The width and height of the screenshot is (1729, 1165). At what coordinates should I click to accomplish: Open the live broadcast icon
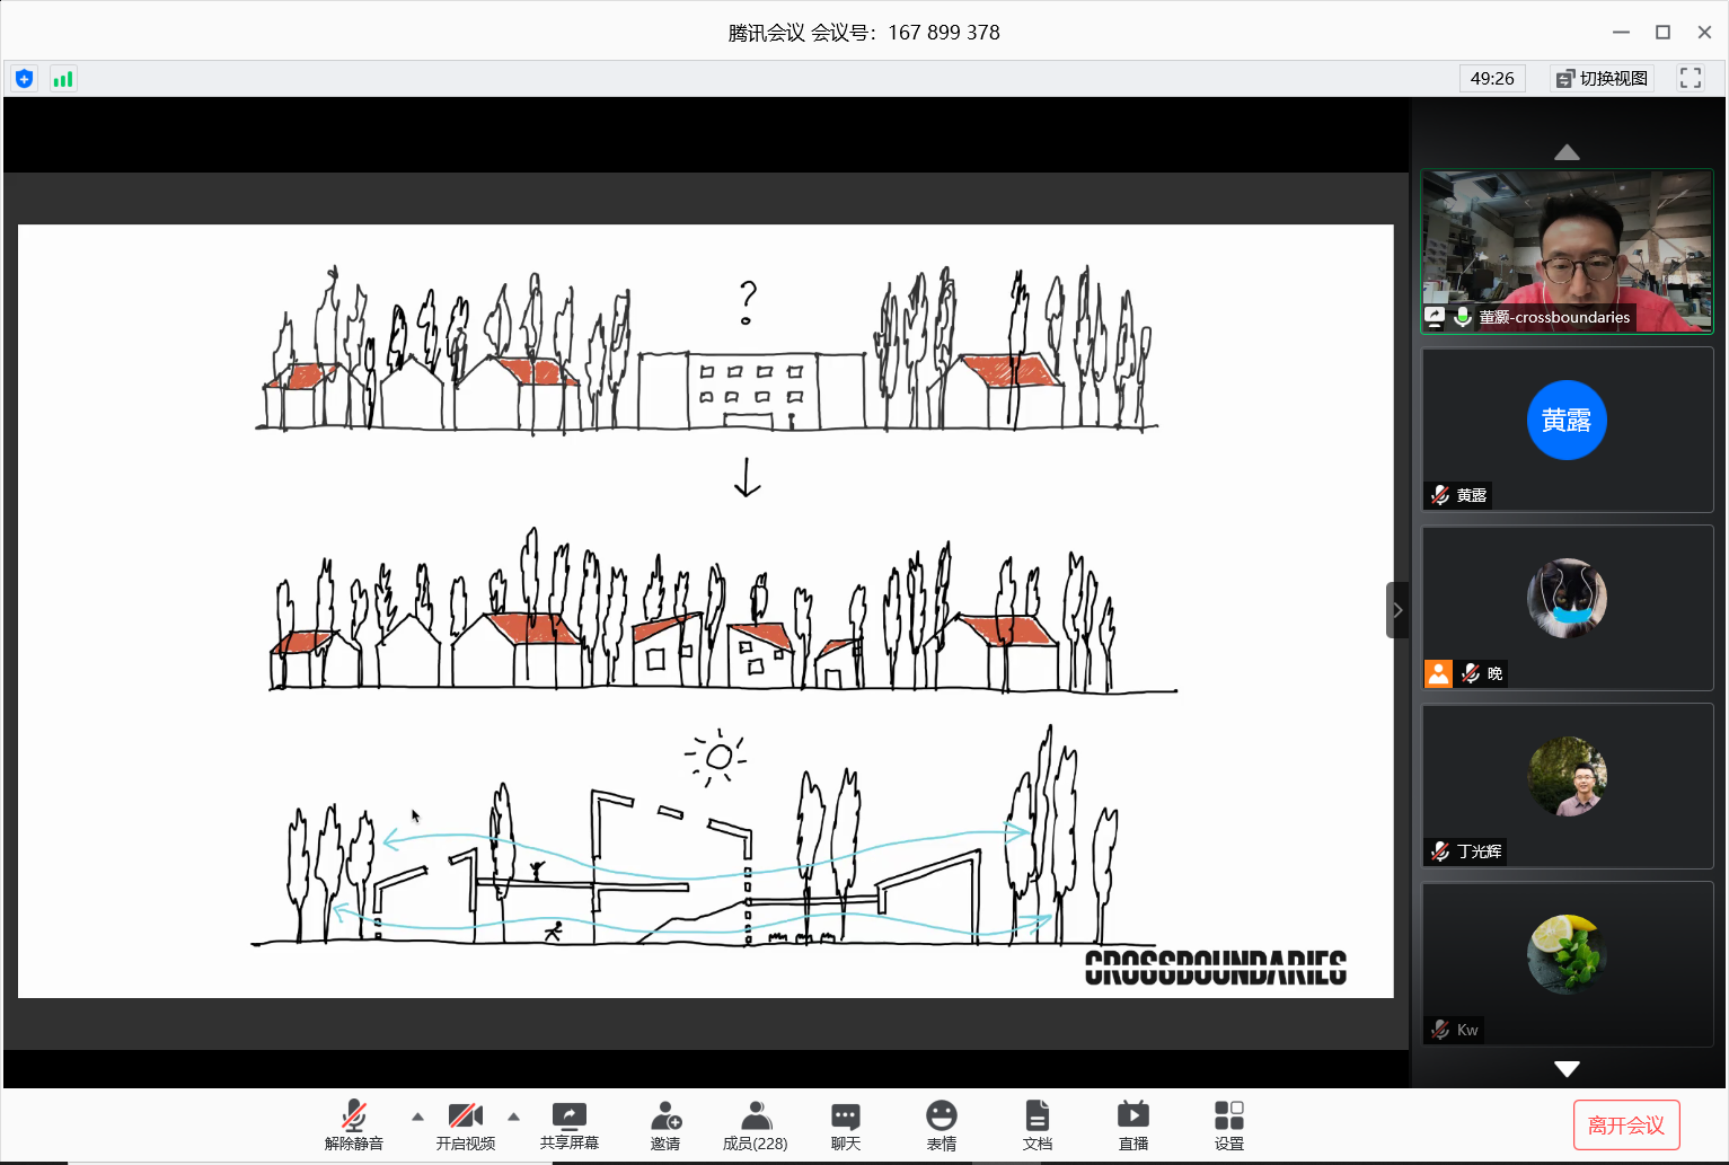(x=1133, y=1125)
